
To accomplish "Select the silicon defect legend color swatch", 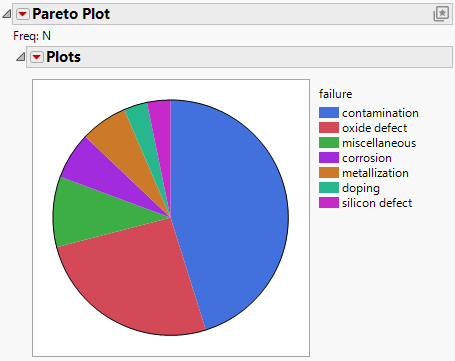I will pos(329,203).
